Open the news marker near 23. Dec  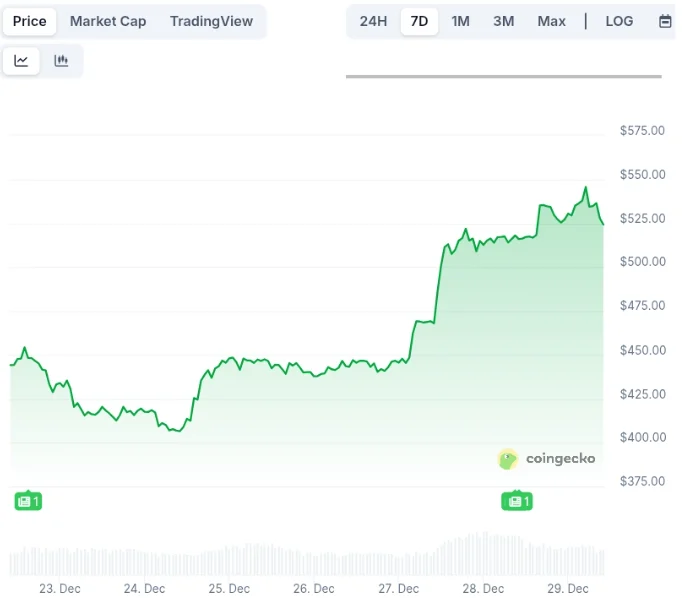click(x=28, y=501)
